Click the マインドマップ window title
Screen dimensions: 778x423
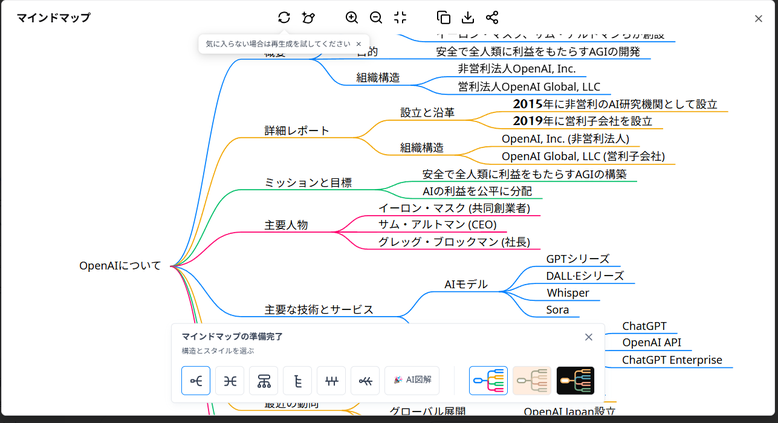(54, 18)
